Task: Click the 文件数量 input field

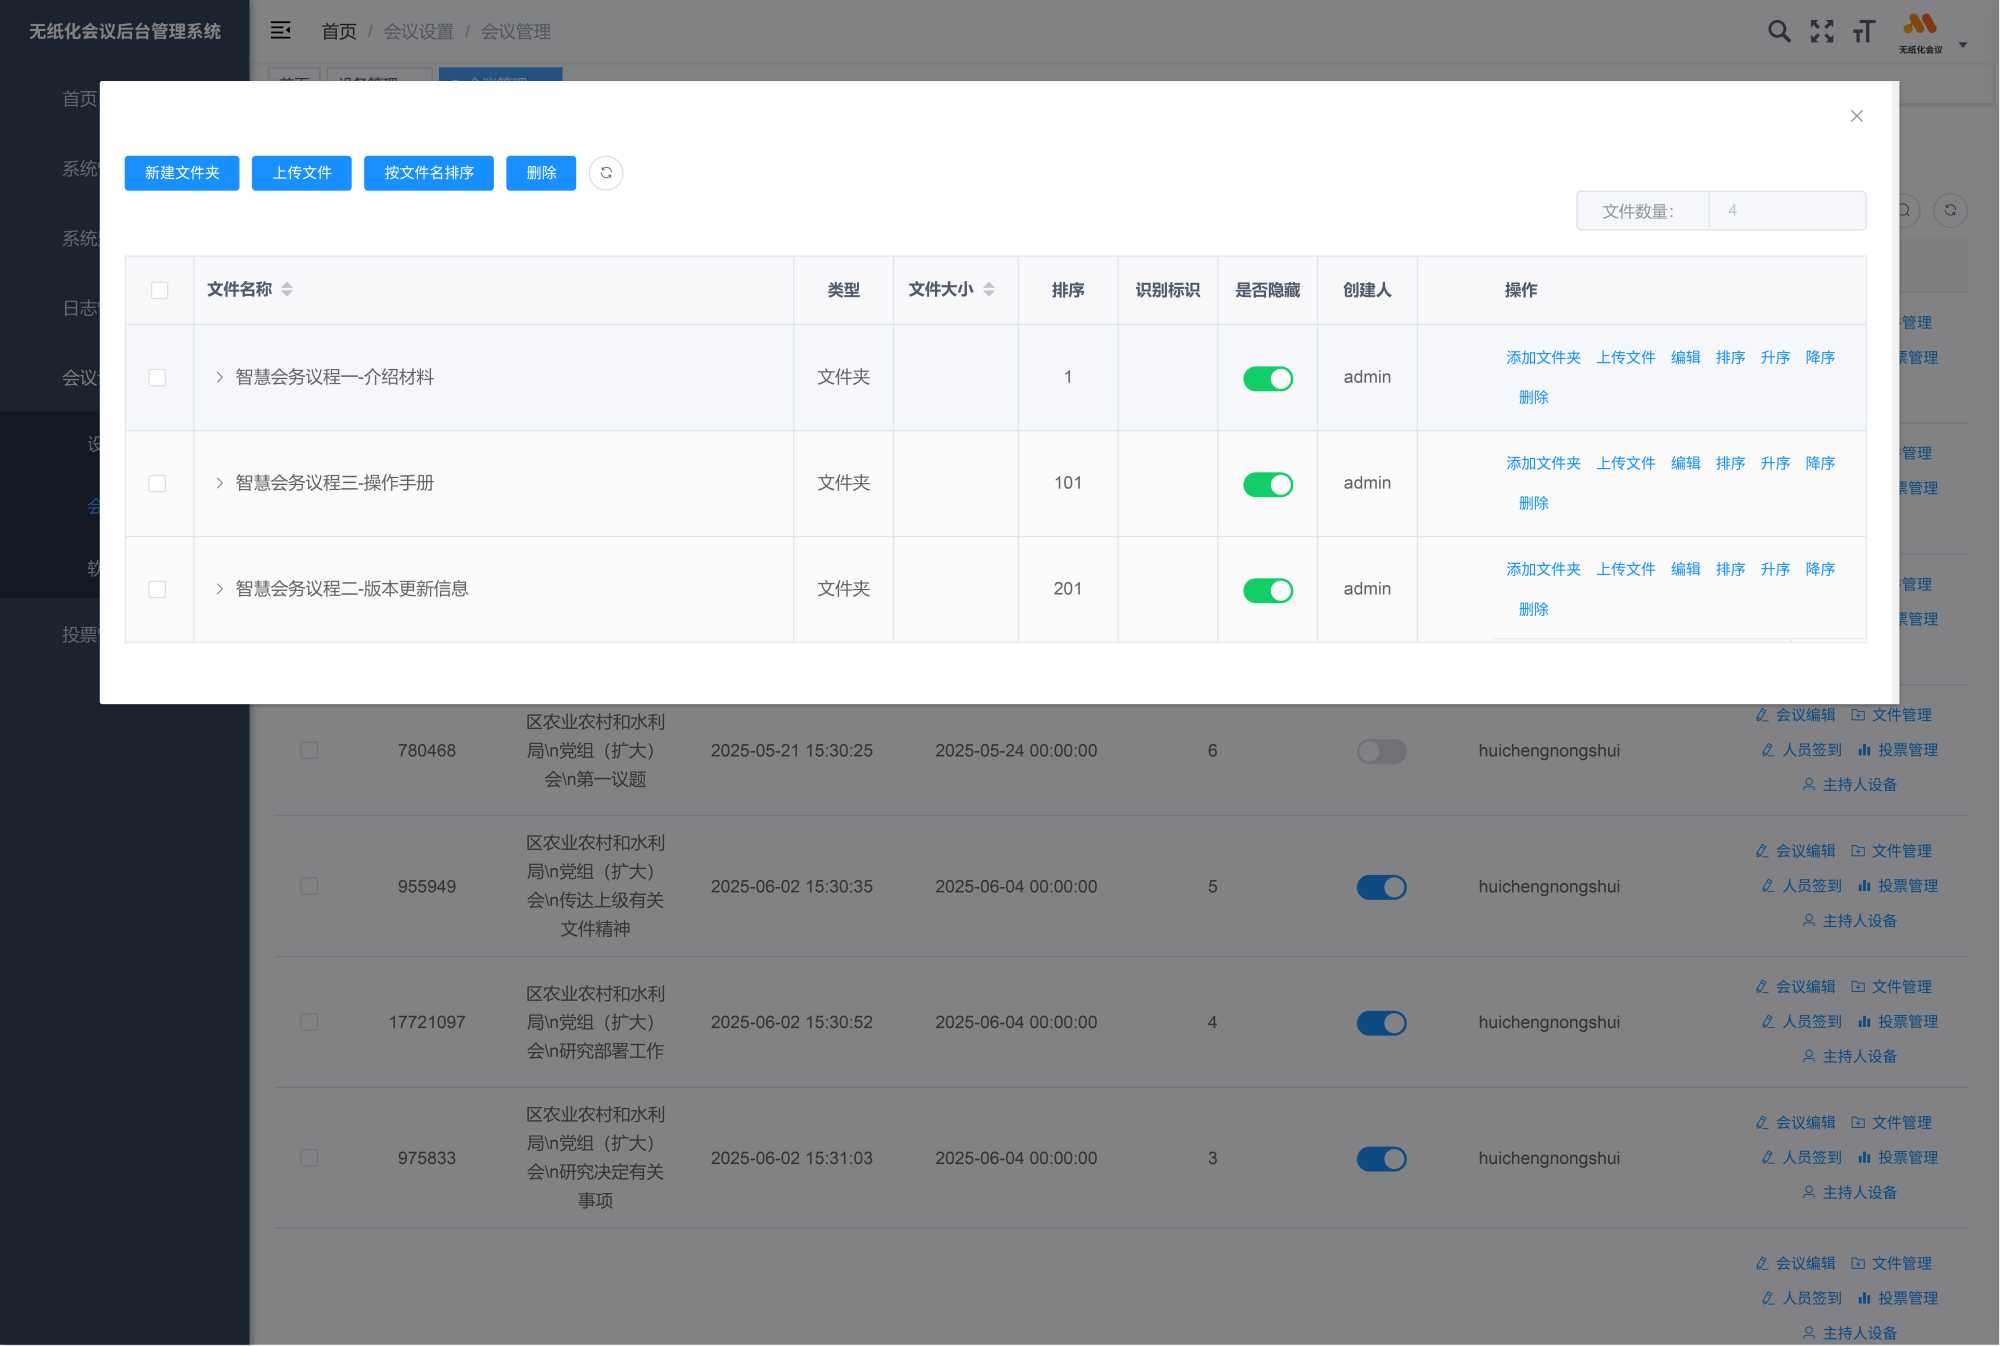Action: pos(1786,211)
